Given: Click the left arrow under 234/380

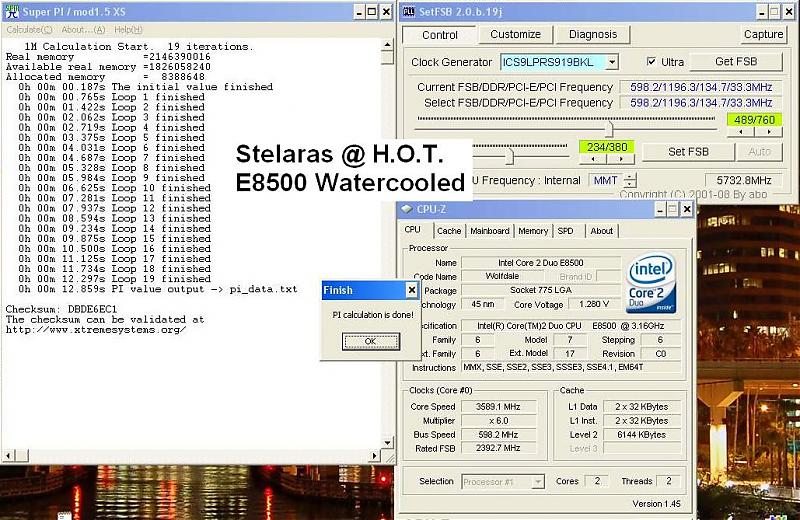Looking at the screenshot, I should [x=593, y=159].
